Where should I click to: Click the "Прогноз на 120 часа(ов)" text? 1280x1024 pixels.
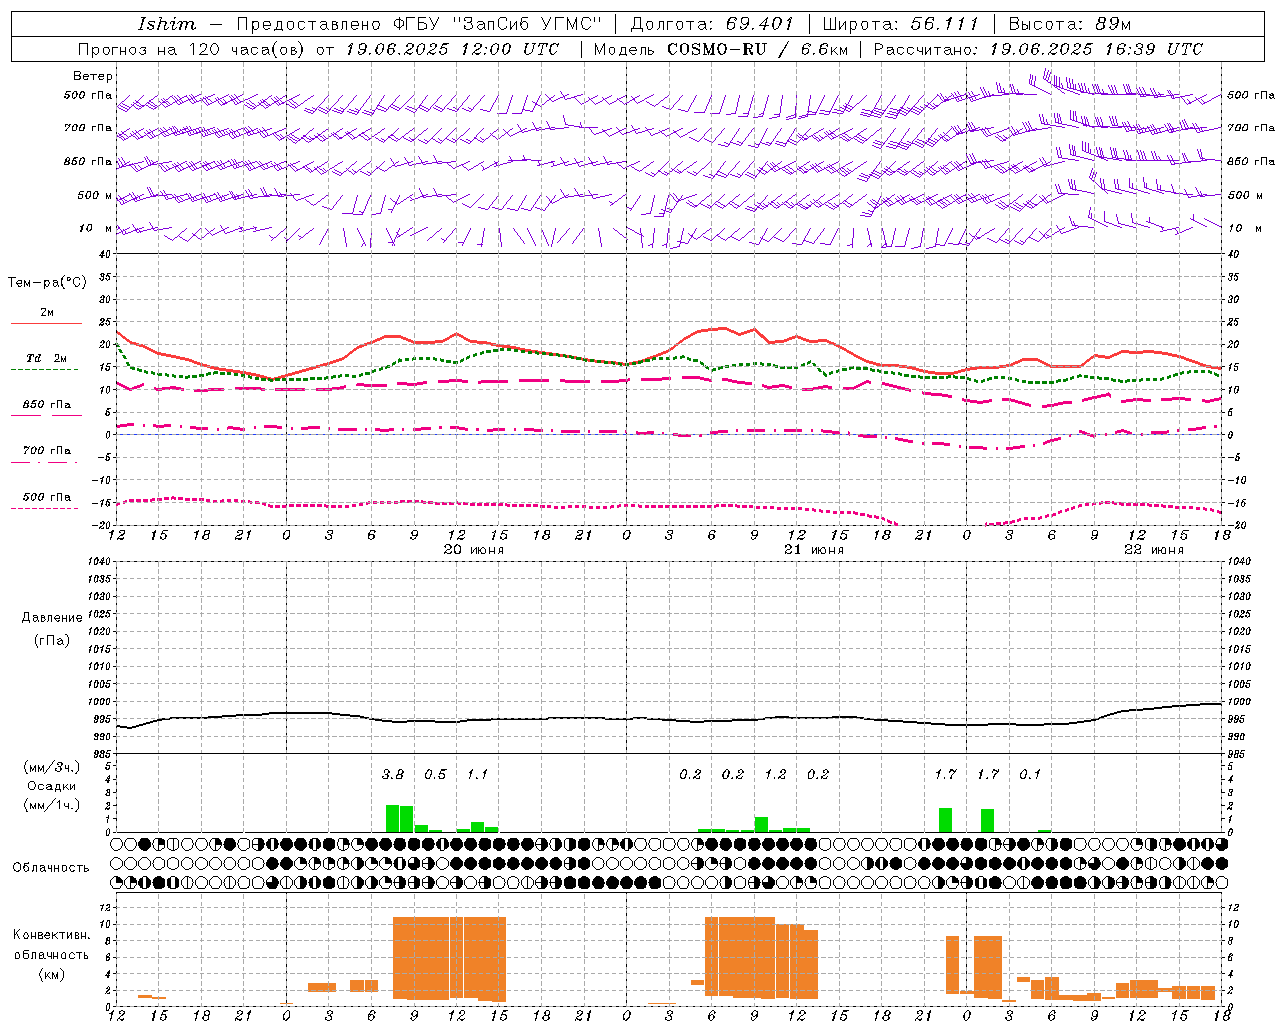(x=192, y=49)
